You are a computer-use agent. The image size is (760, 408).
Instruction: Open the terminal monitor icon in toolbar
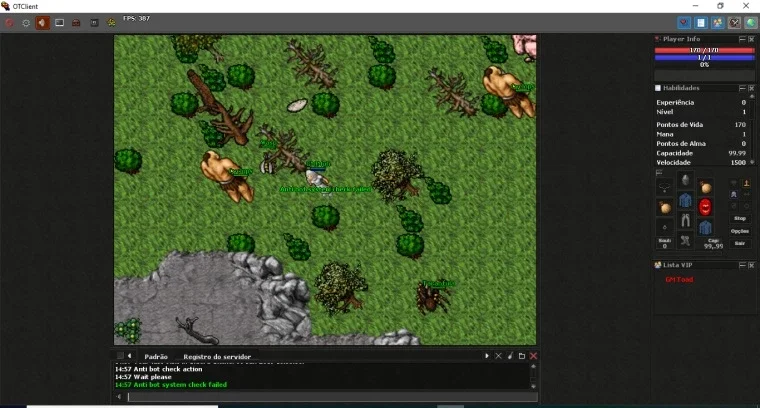tap(60, 23)
